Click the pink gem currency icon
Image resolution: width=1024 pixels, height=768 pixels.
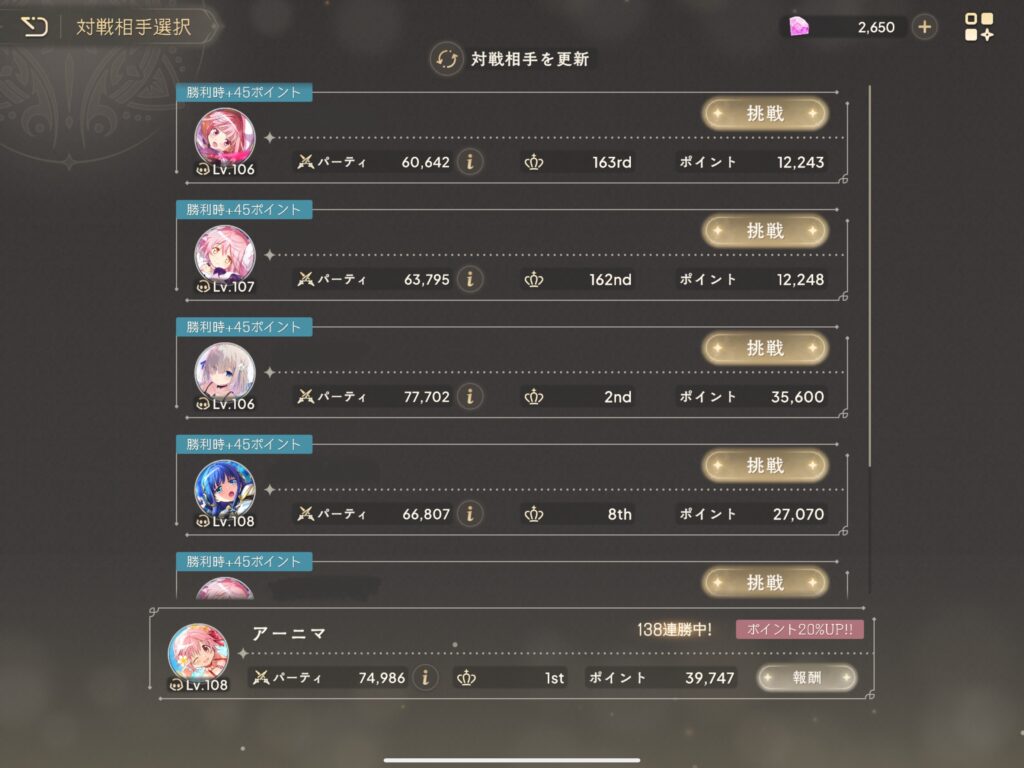tap(799, 27)
